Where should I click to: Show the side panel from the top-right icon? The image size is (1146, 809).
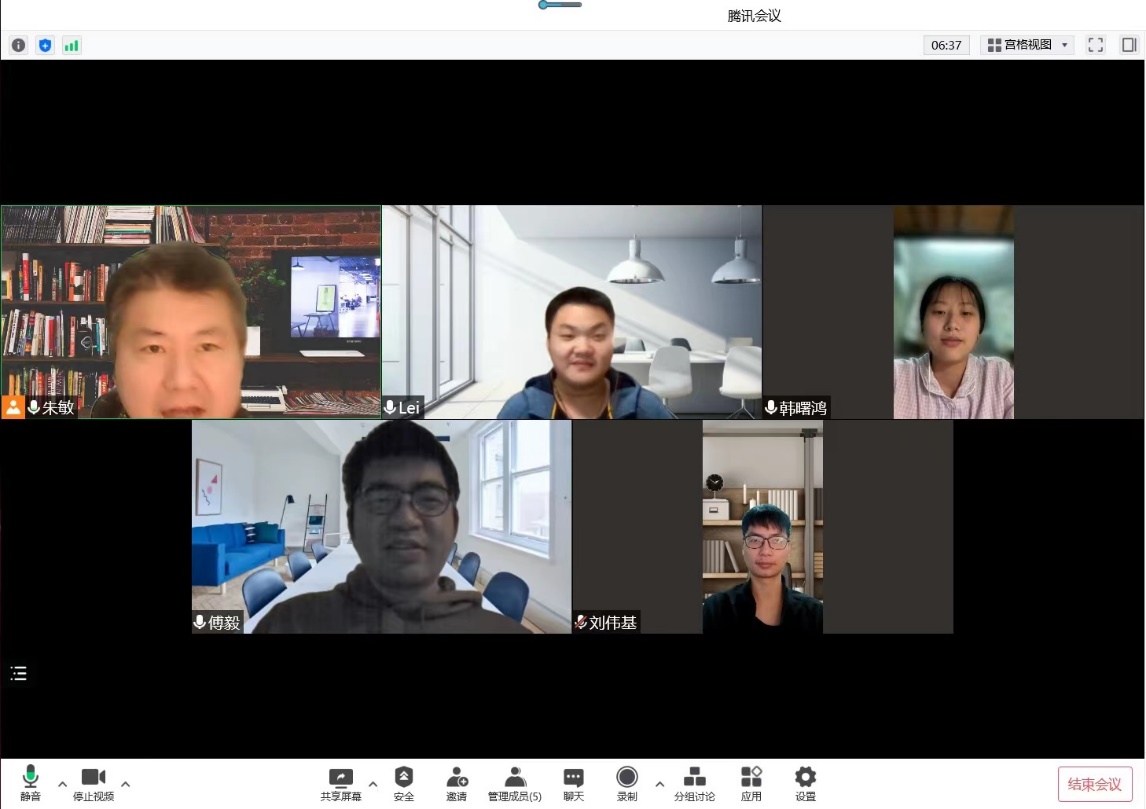(x=1128, y=45)
